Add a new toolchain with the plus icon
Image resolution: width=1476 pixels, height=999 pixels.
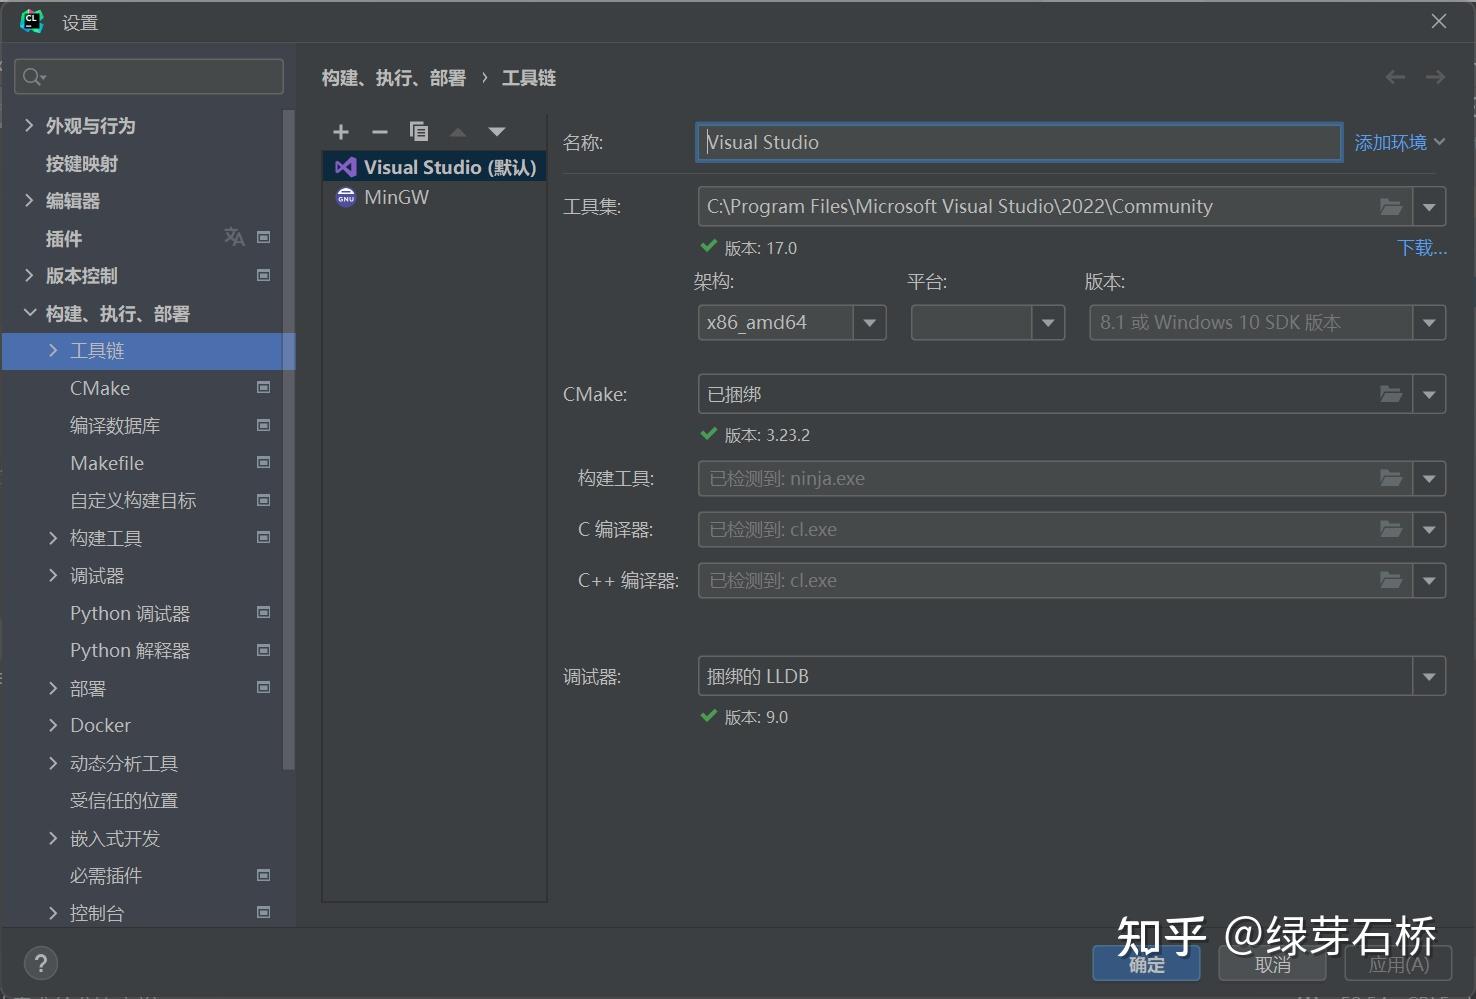[x=341, y=131]
